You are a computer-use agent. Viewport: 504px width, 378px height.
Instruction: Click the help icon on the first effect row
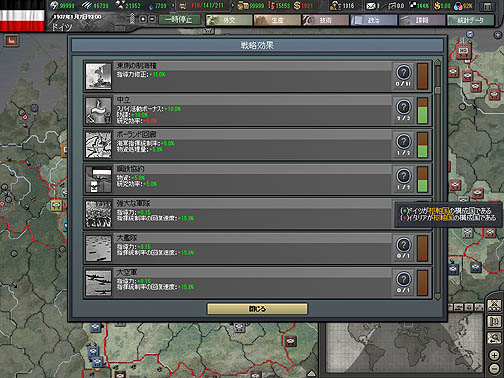(403, 72)
